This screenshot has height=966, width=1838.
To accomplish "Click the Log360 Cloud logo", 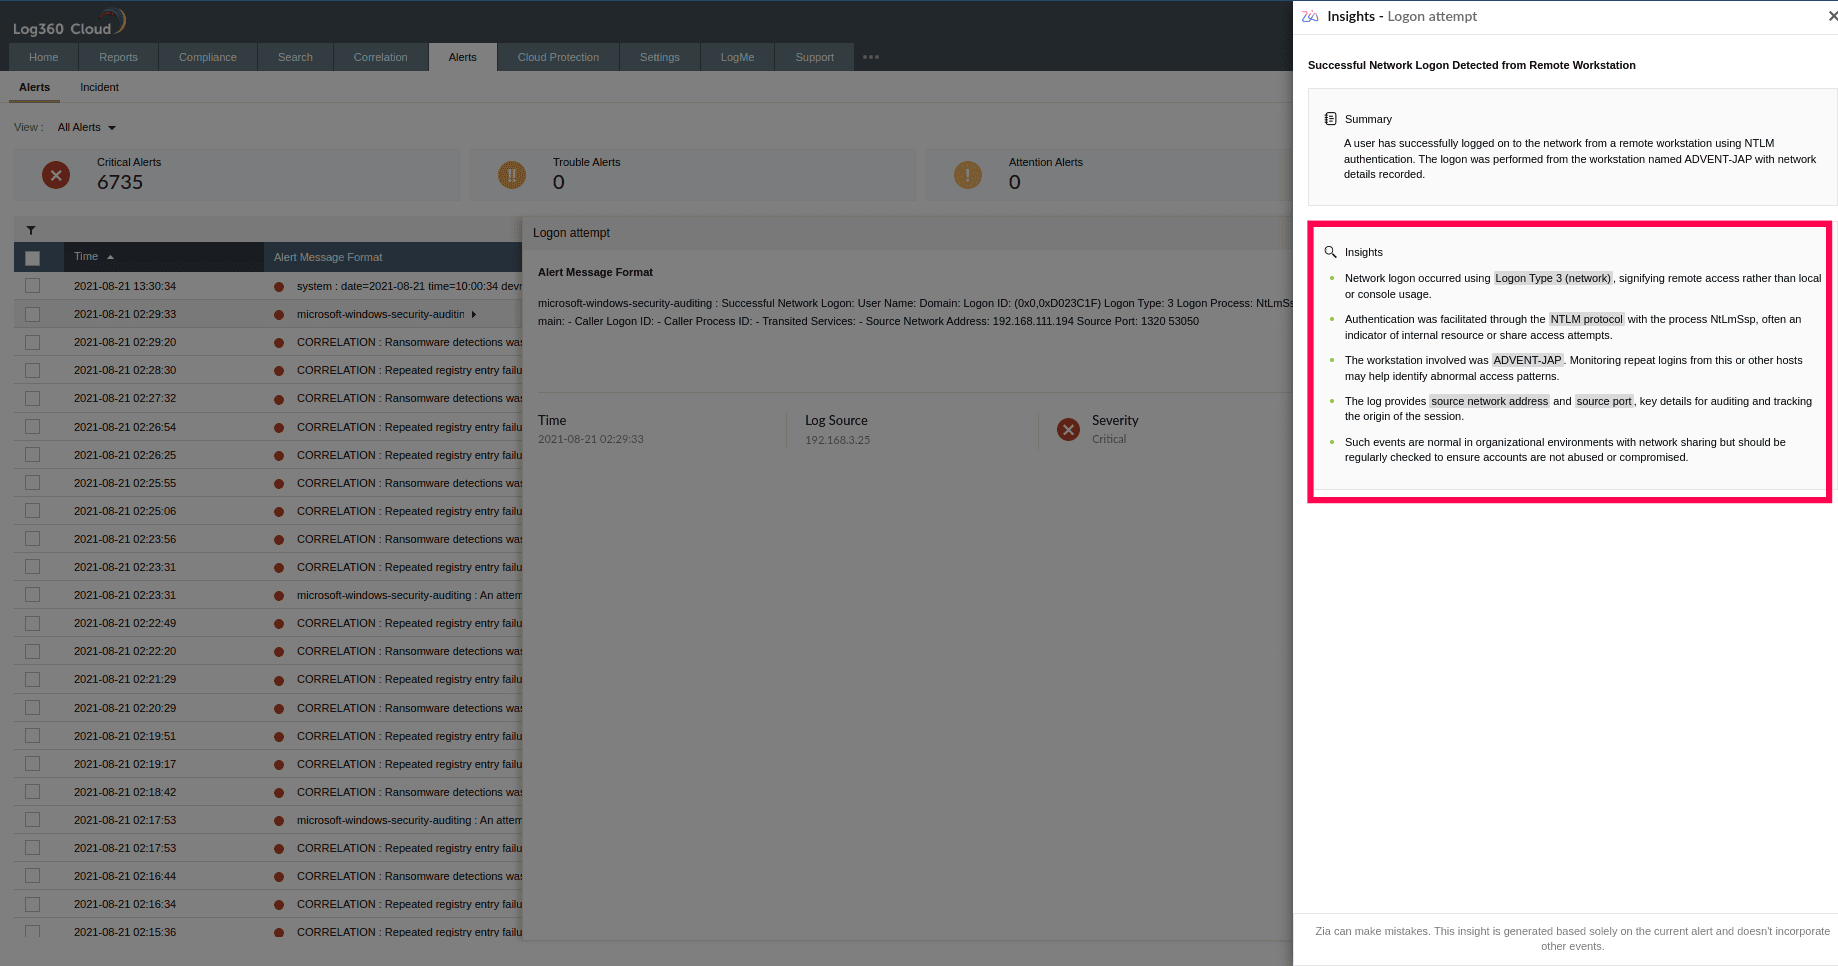I will (69, 22).
